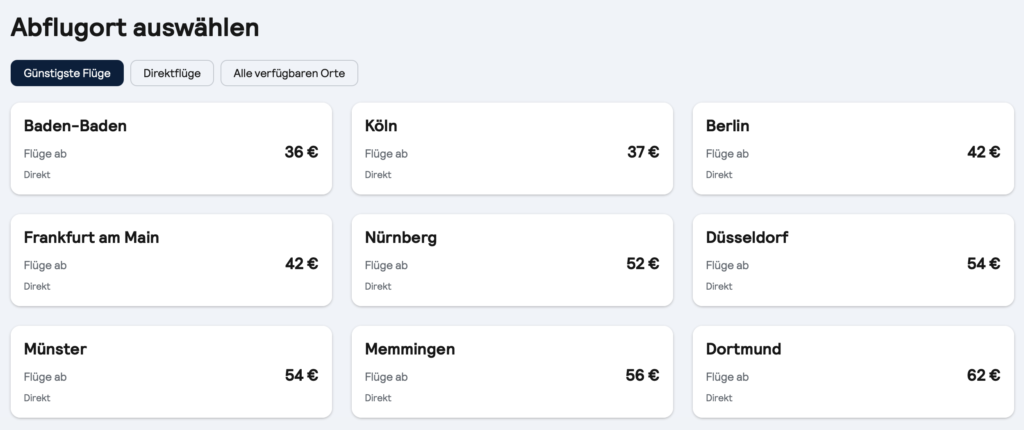
Task: Choose Baden-Baden as departure city
Action: (x=170, y=148)
